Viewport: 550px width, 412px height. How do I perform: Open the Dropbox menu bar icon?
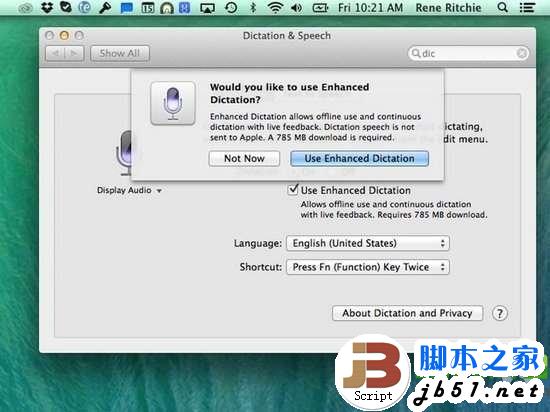[47, 7]
